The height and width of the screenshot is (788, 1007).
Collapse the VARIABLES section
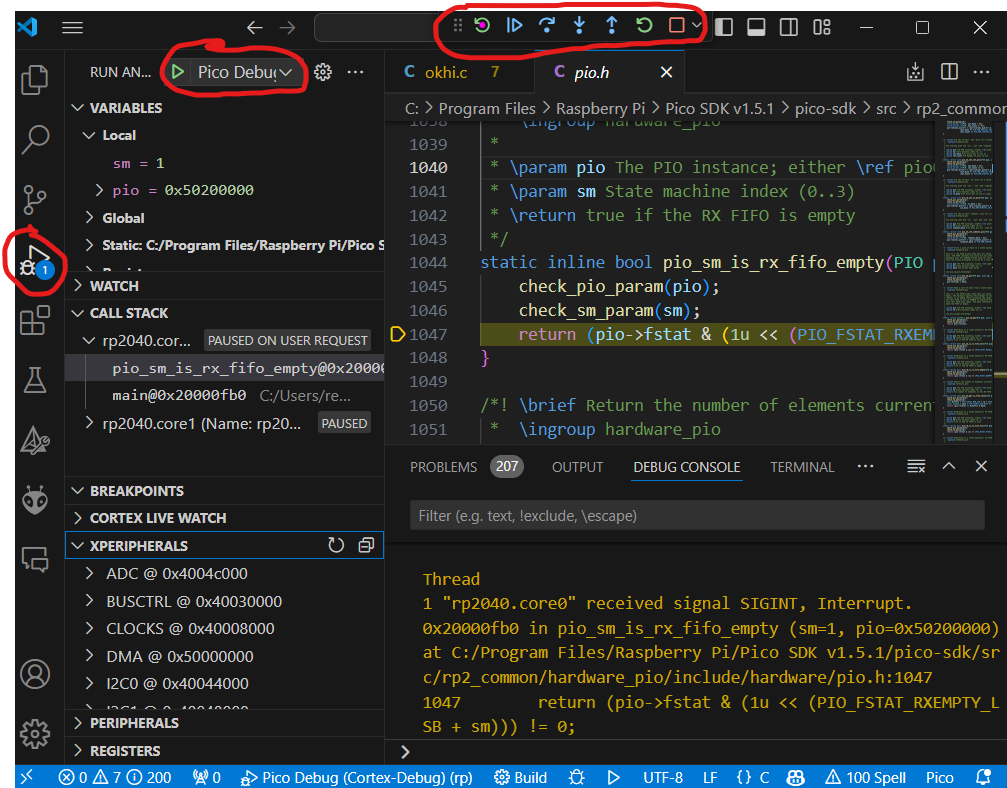pyautogui.click(x=78, y=108)
